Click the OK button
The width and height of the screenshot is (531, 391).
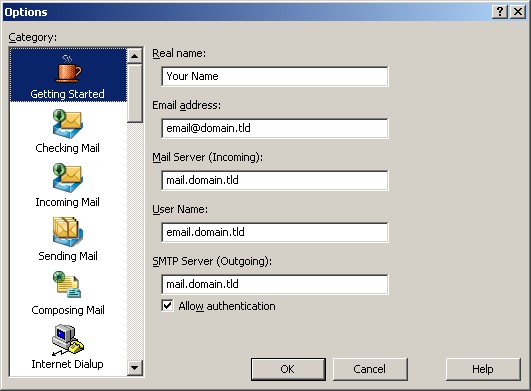click(288, 369)
